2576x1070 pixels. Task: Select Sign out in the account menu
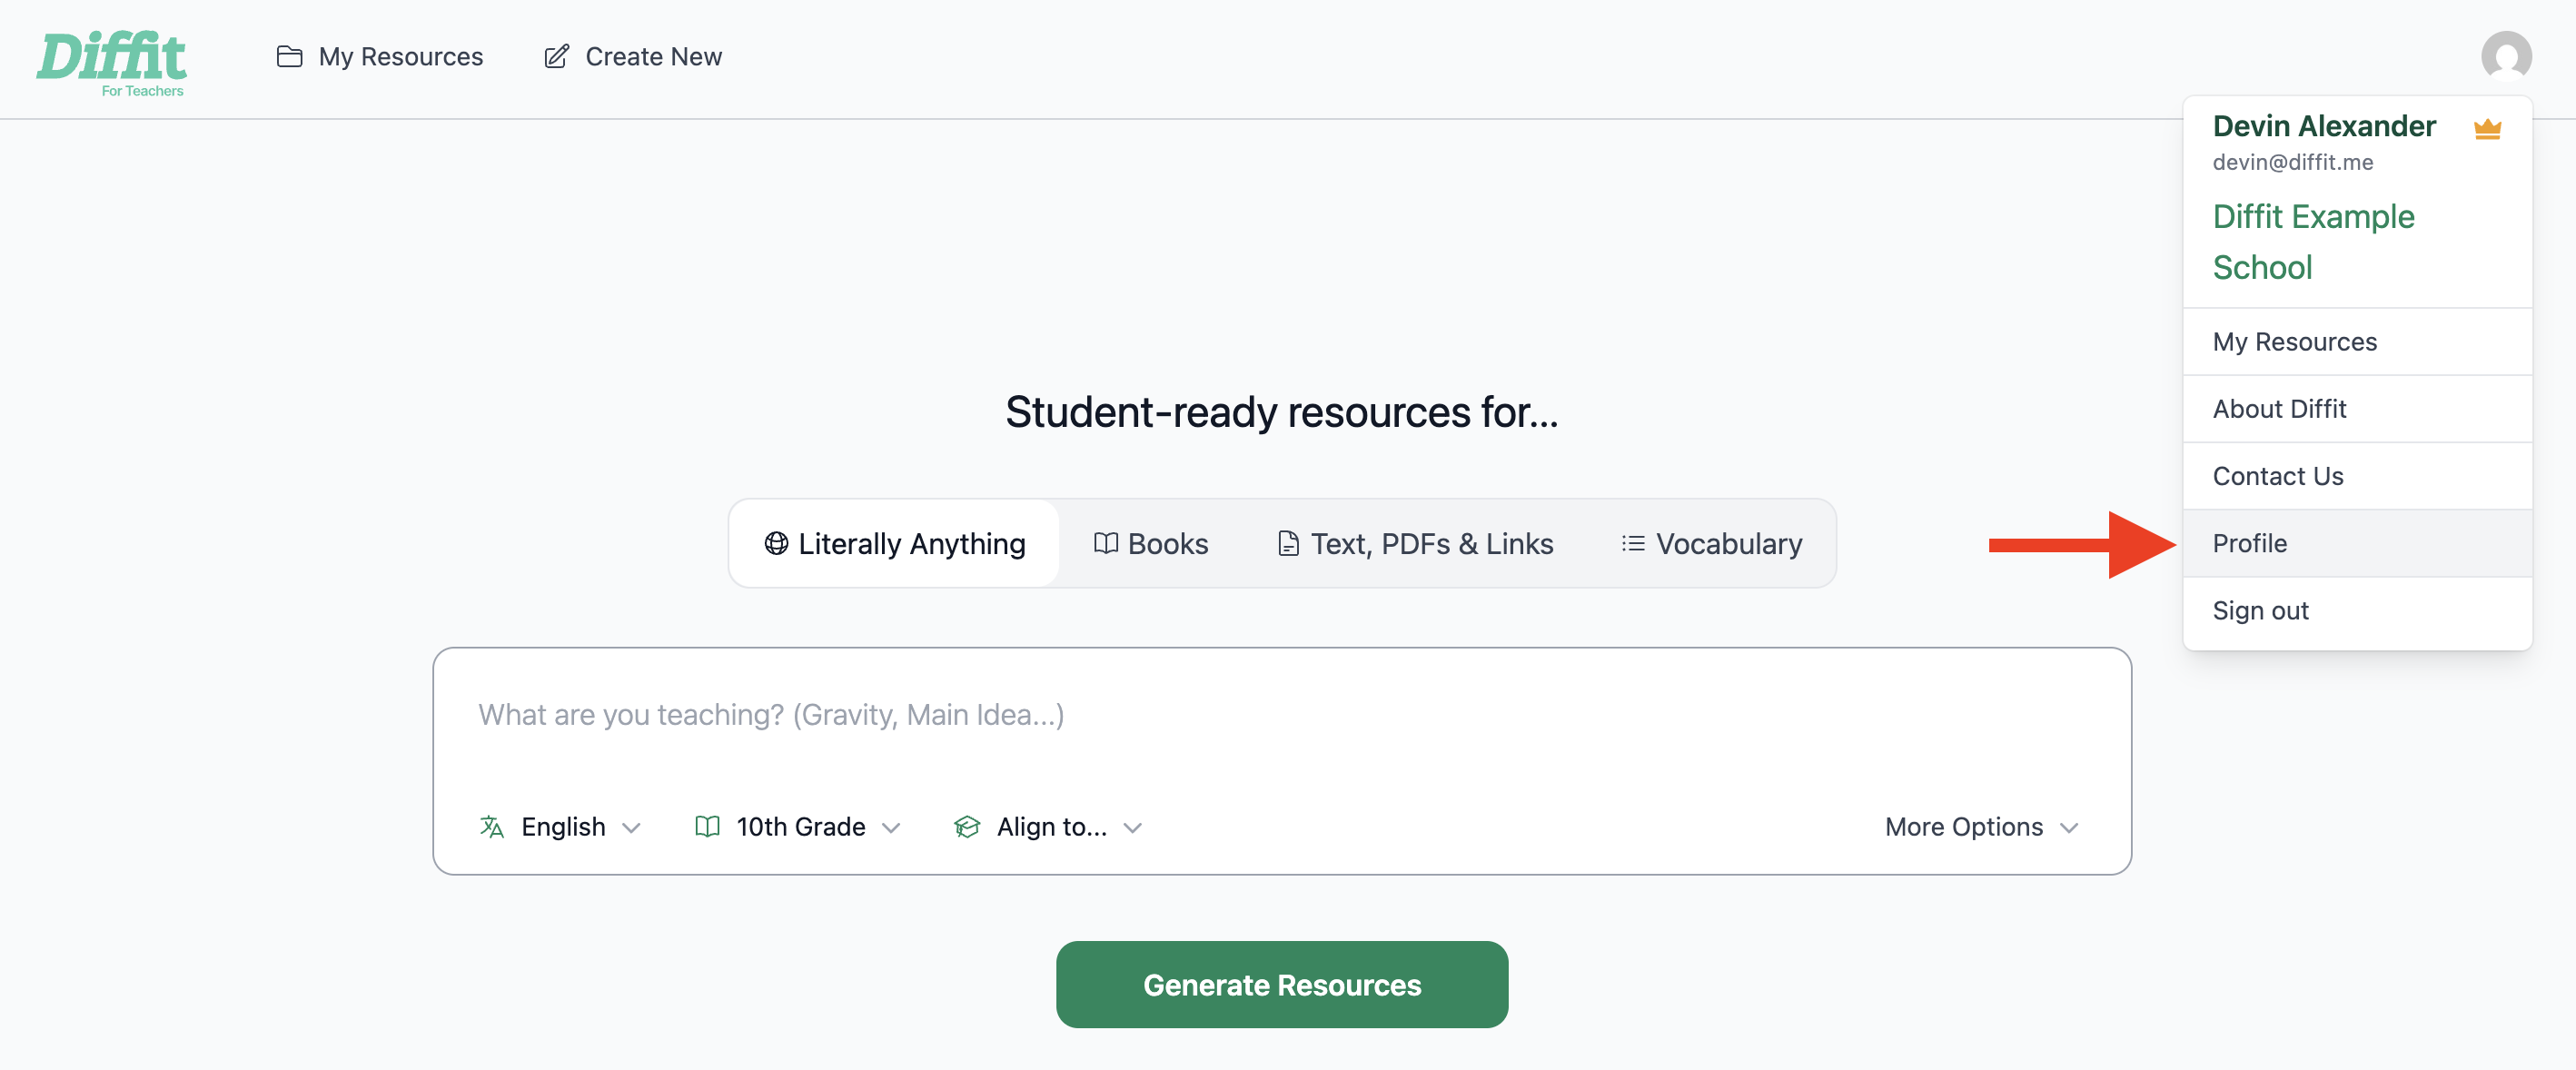click(2260, 610)
